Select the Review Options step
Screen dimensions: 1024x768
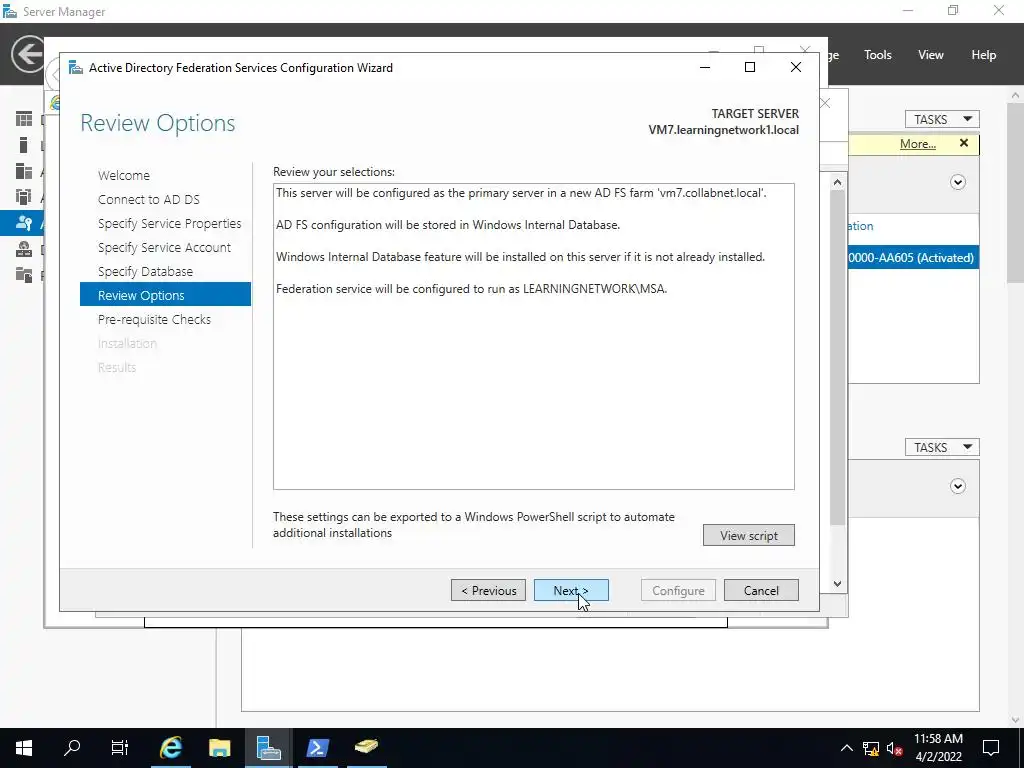(165, 295)
